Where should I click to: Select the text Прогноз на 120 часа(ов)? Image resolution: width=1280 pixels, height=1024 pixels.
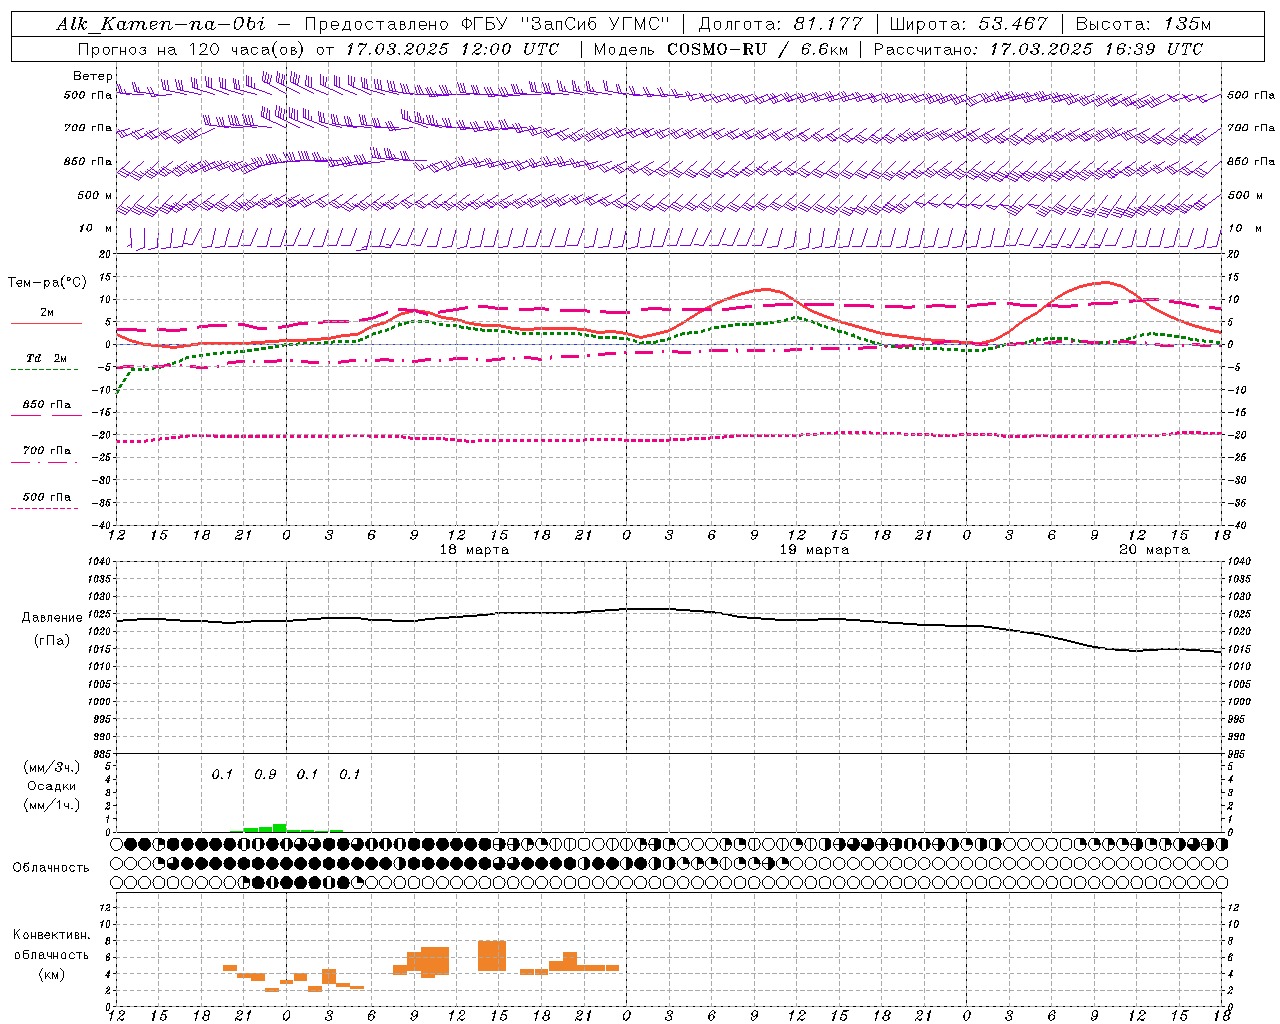coord(192,49)
